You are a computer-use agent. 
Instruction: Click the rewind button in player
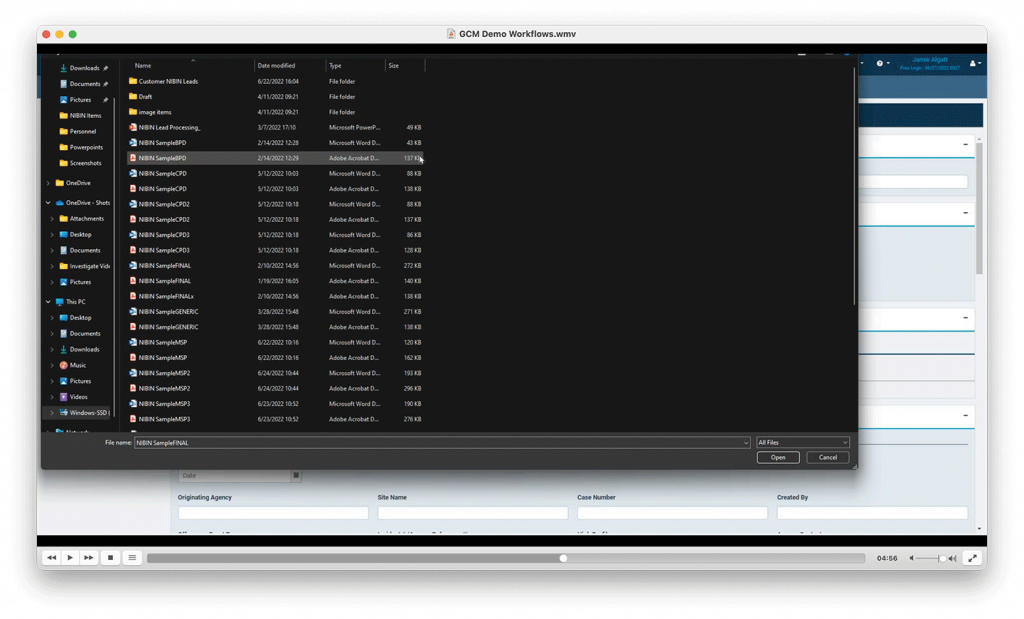(52, 557)
